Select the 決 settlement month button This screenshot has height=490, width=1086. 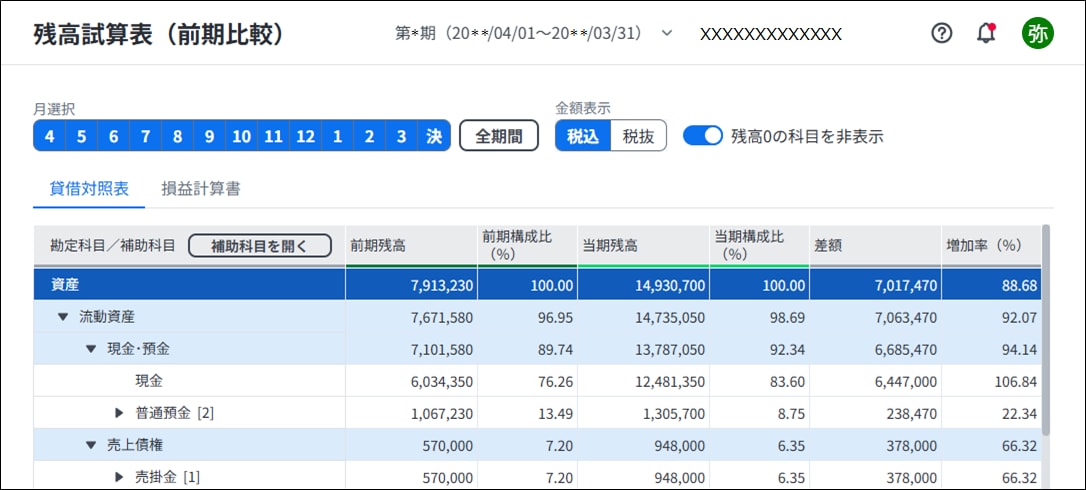pos(434,136)
